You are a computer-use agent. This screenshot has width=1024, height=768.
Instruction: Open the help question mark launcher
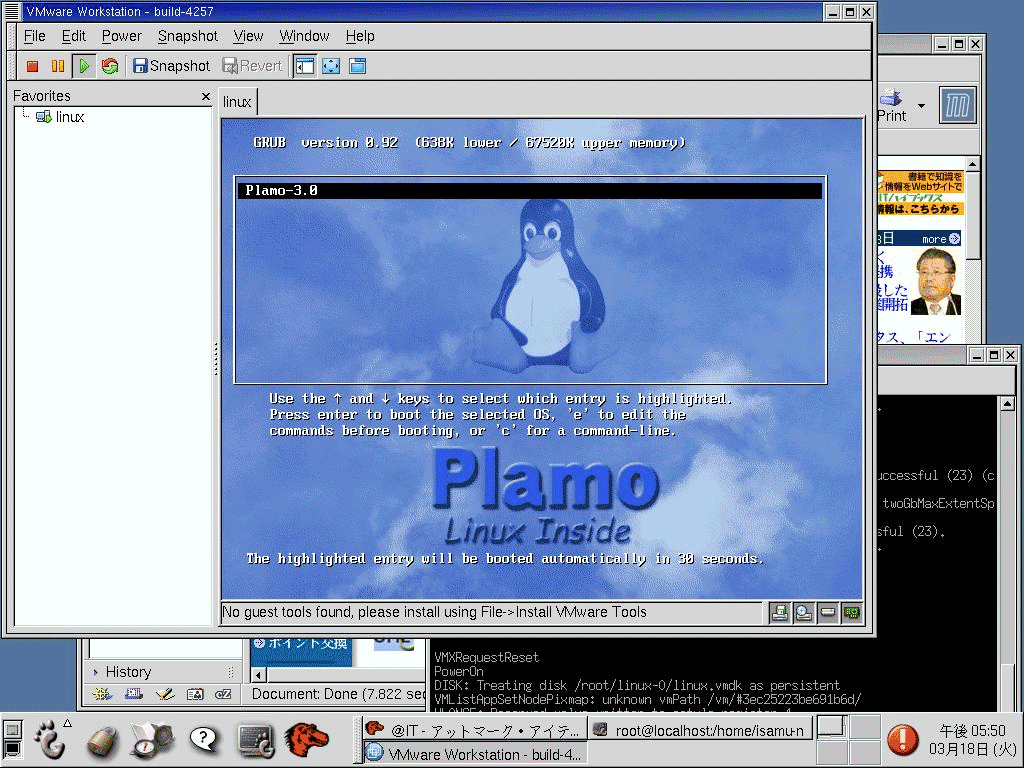[204, 740]
